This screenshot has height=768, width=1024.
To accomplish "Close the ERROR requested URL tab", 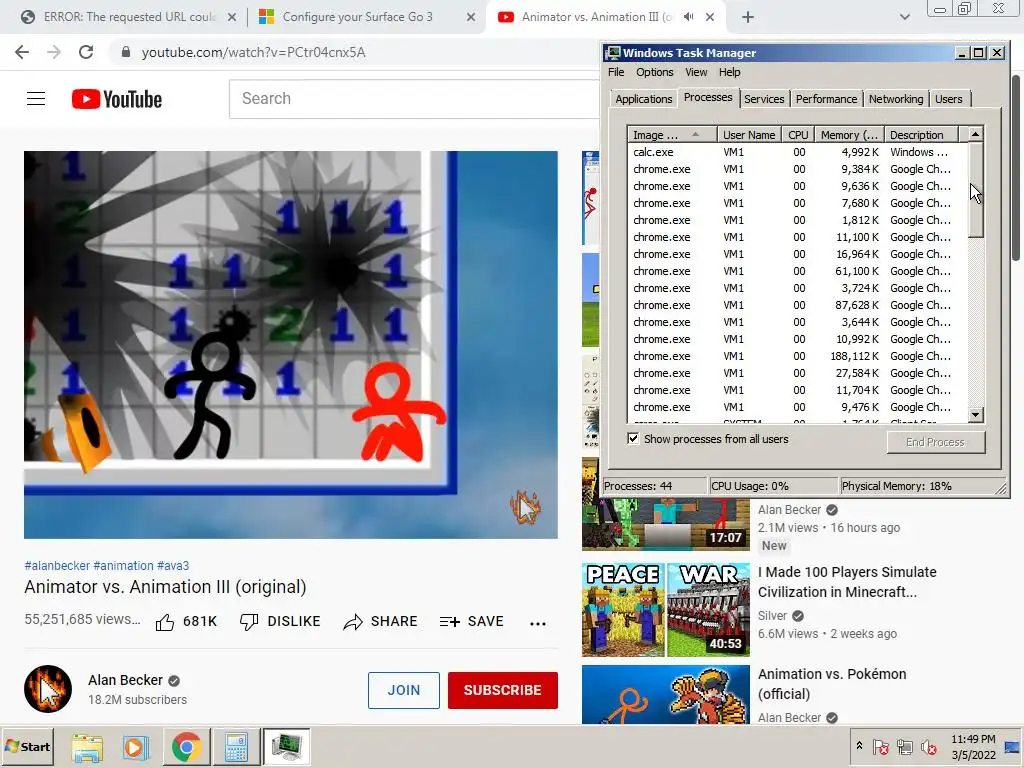I will click(232, 17).
